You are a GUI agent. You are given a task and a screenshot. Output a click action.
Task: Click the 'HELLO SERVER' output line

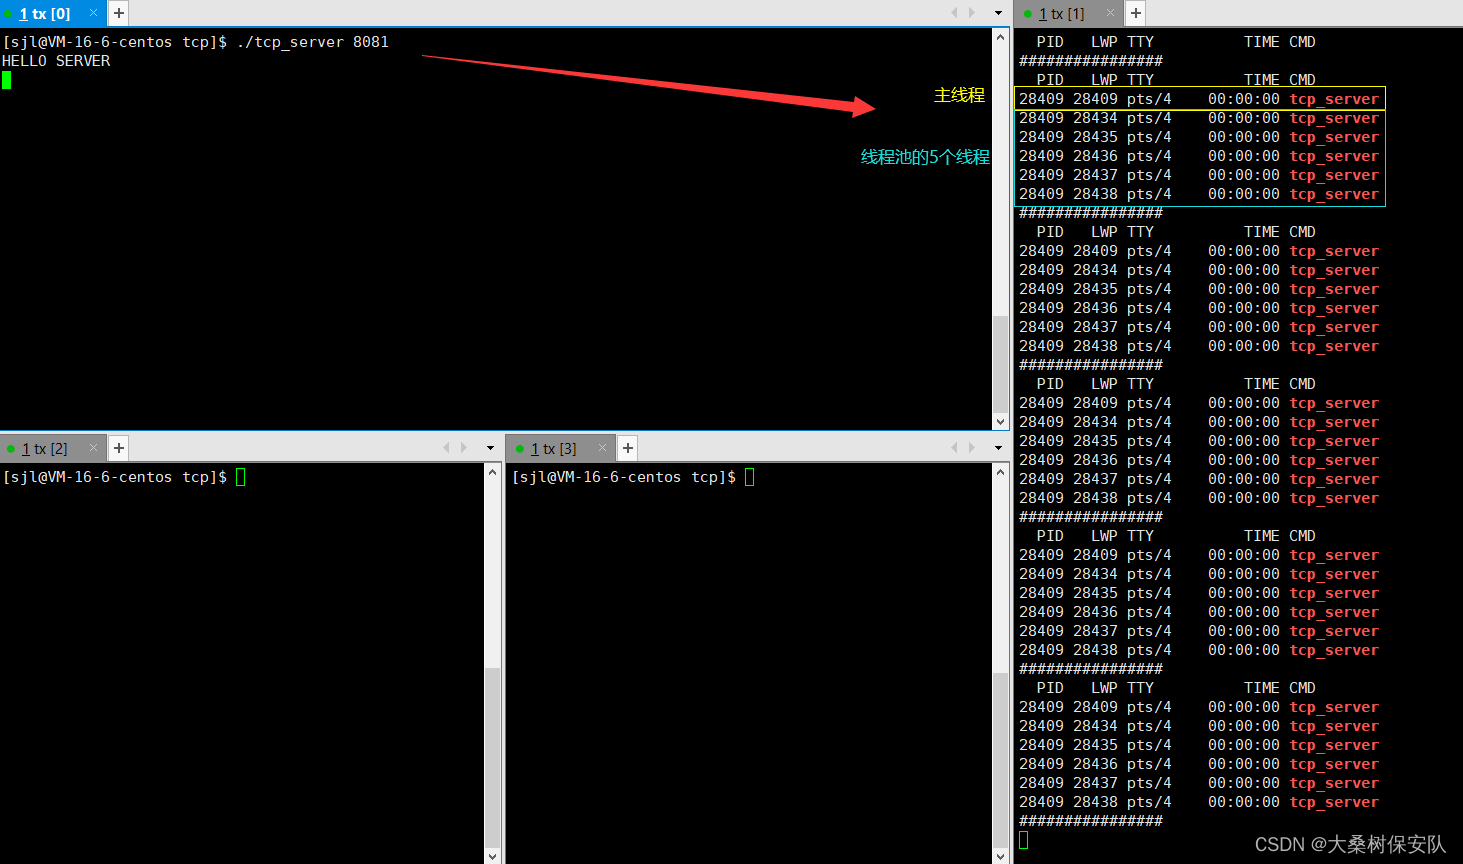tap(56, 61)
